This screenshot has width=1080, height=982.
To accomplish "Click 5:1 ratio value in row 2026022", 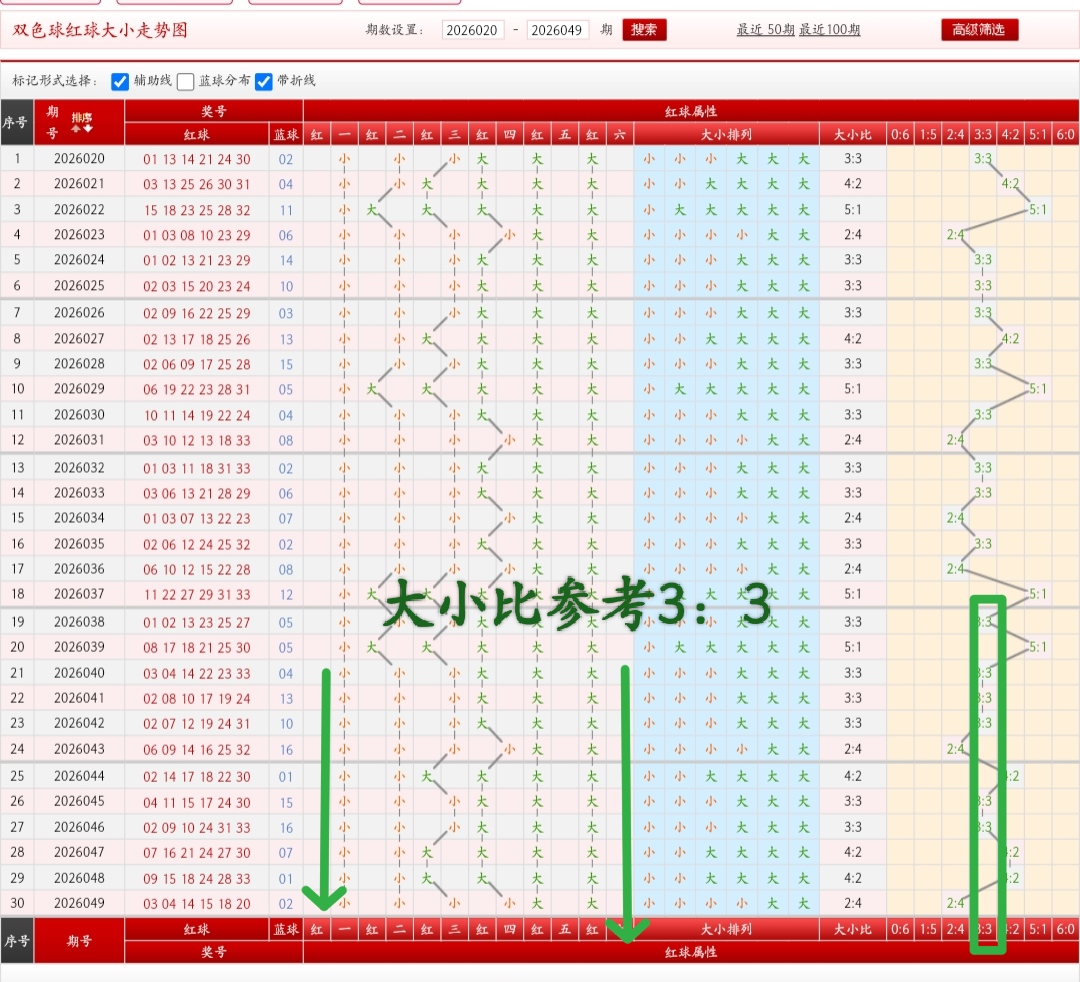I will pos(853,209).
